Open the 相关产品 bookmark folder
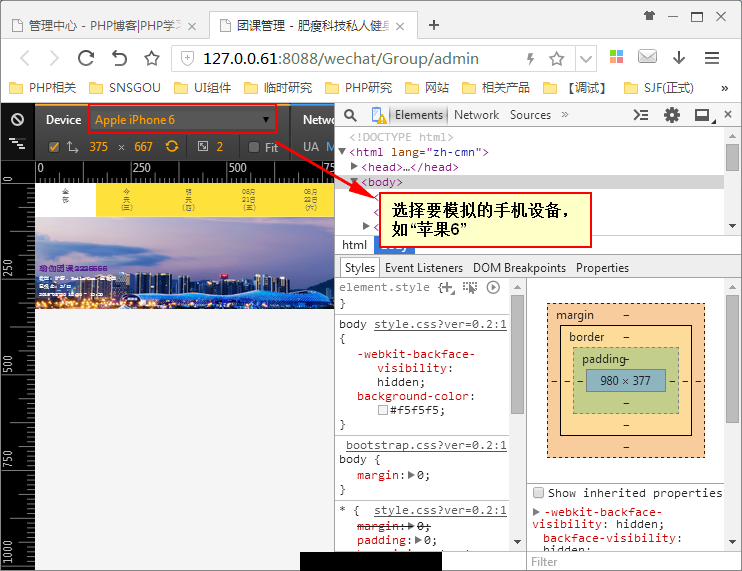This screenshot has width=742, height=571. [495, 88]
